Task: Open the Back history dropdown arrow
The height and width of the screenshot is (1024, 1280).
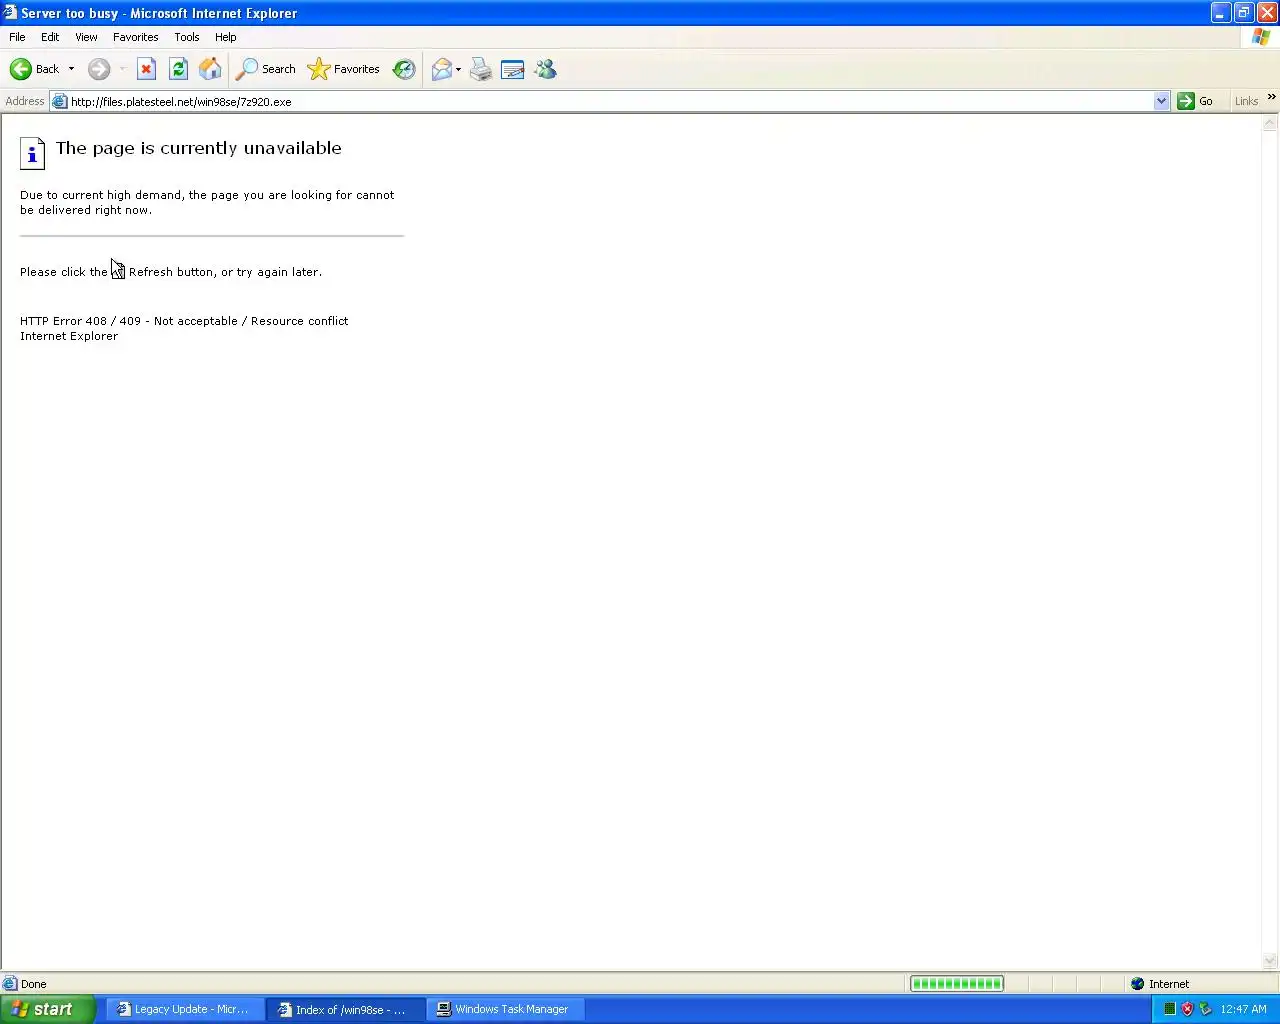Action: click(71, 69)
